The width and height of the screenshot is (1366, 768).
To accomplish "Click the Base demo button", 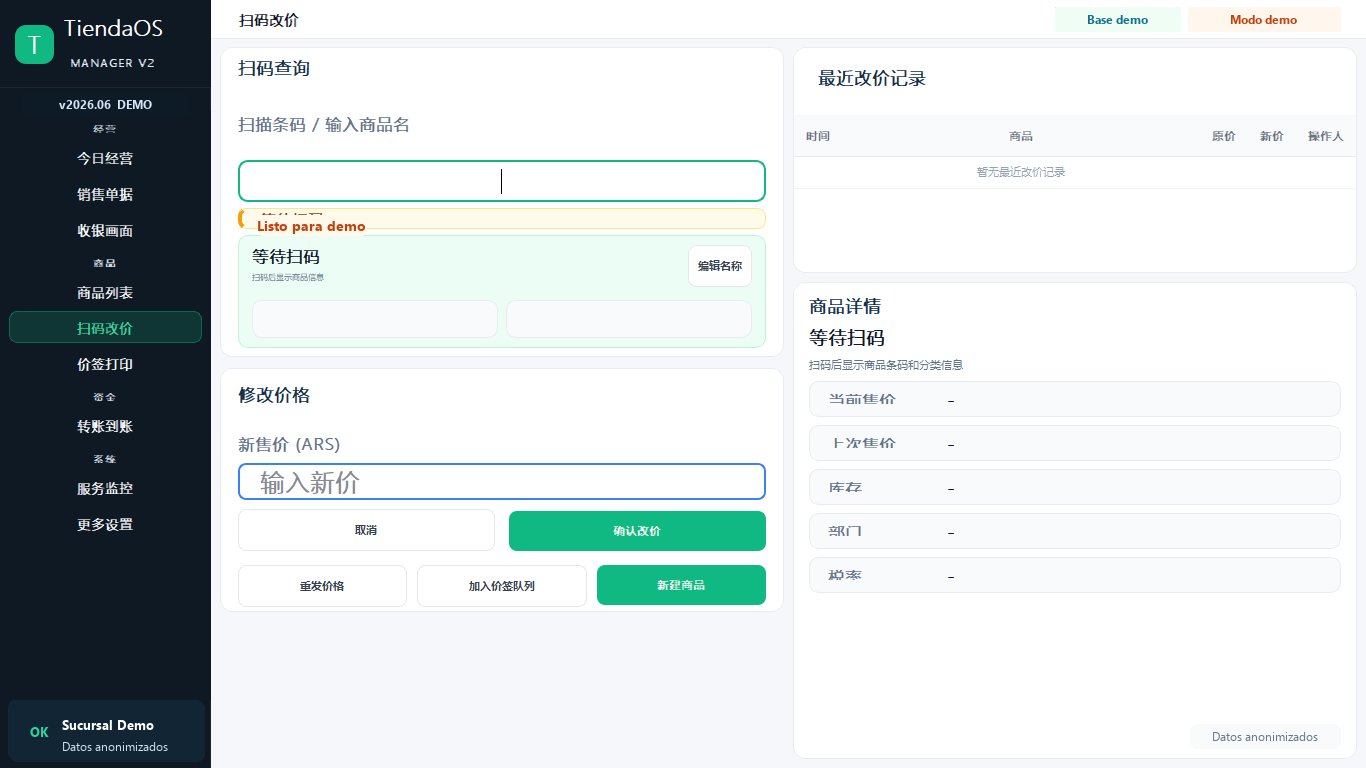I will pos(1117,20).
